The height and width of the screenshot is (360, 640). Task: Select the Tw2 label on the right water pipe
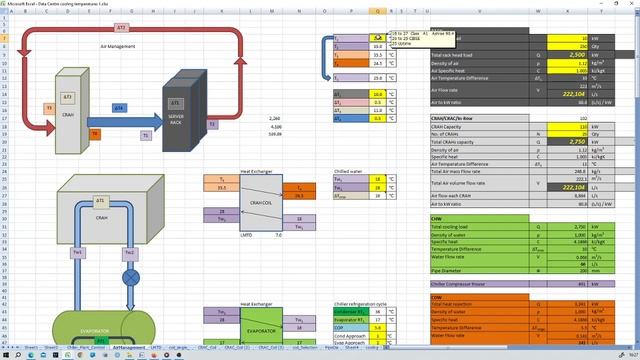129,253
